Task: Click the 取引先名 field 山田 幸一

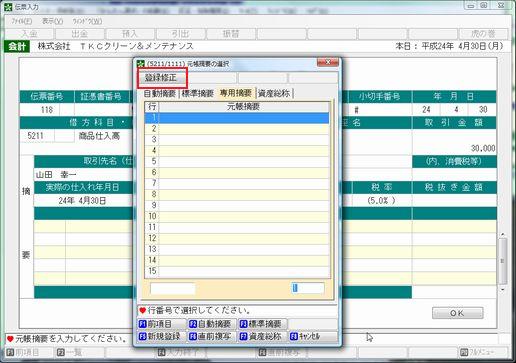Action: [x=56, y=174]
